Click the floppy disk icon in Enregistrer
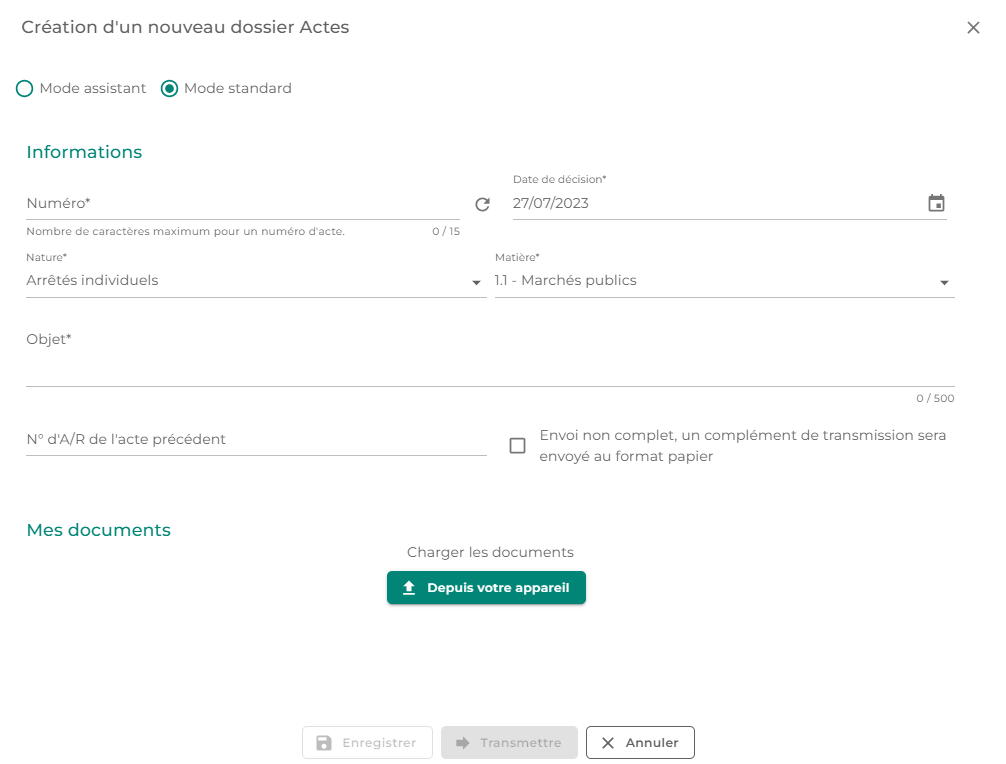The image size is (1006, 764). click(324, 743)
